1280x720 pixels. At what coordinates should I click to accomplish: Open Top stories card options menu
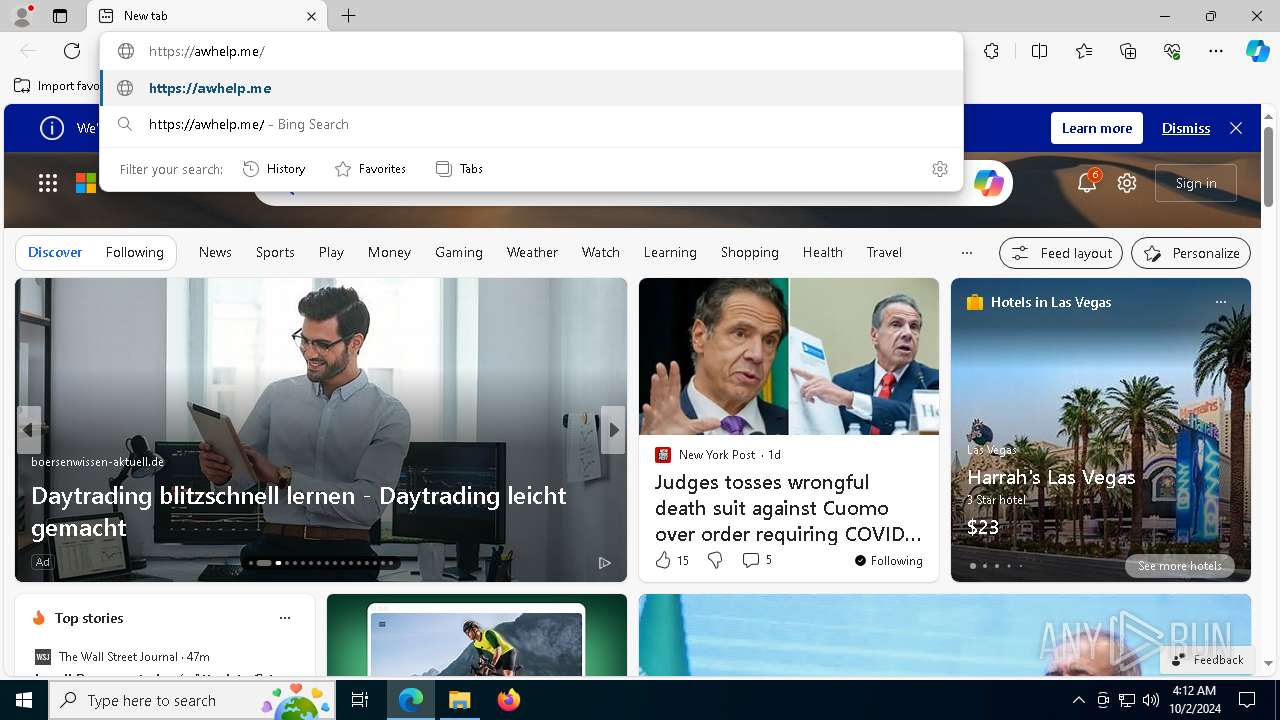pyautogui.click(x=285, y=618)
